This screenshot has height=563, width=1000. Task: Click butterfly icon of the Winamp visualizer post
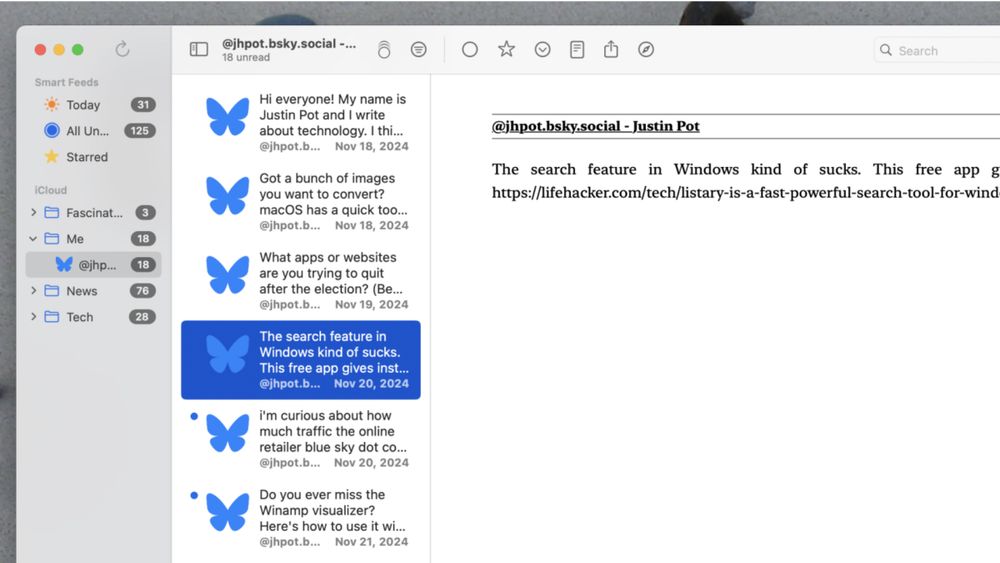pyautogui.click(x=228, y=511)
